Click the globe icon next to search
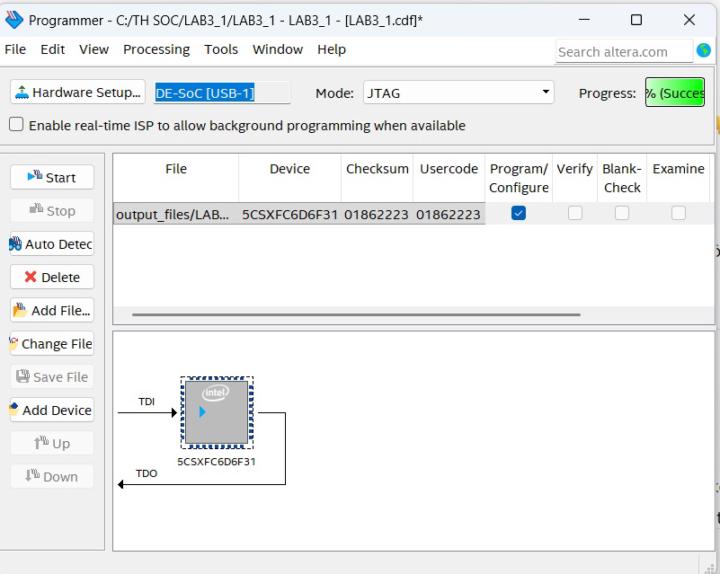The width and height of the screenshot is (720, 574). click(703, 51)
